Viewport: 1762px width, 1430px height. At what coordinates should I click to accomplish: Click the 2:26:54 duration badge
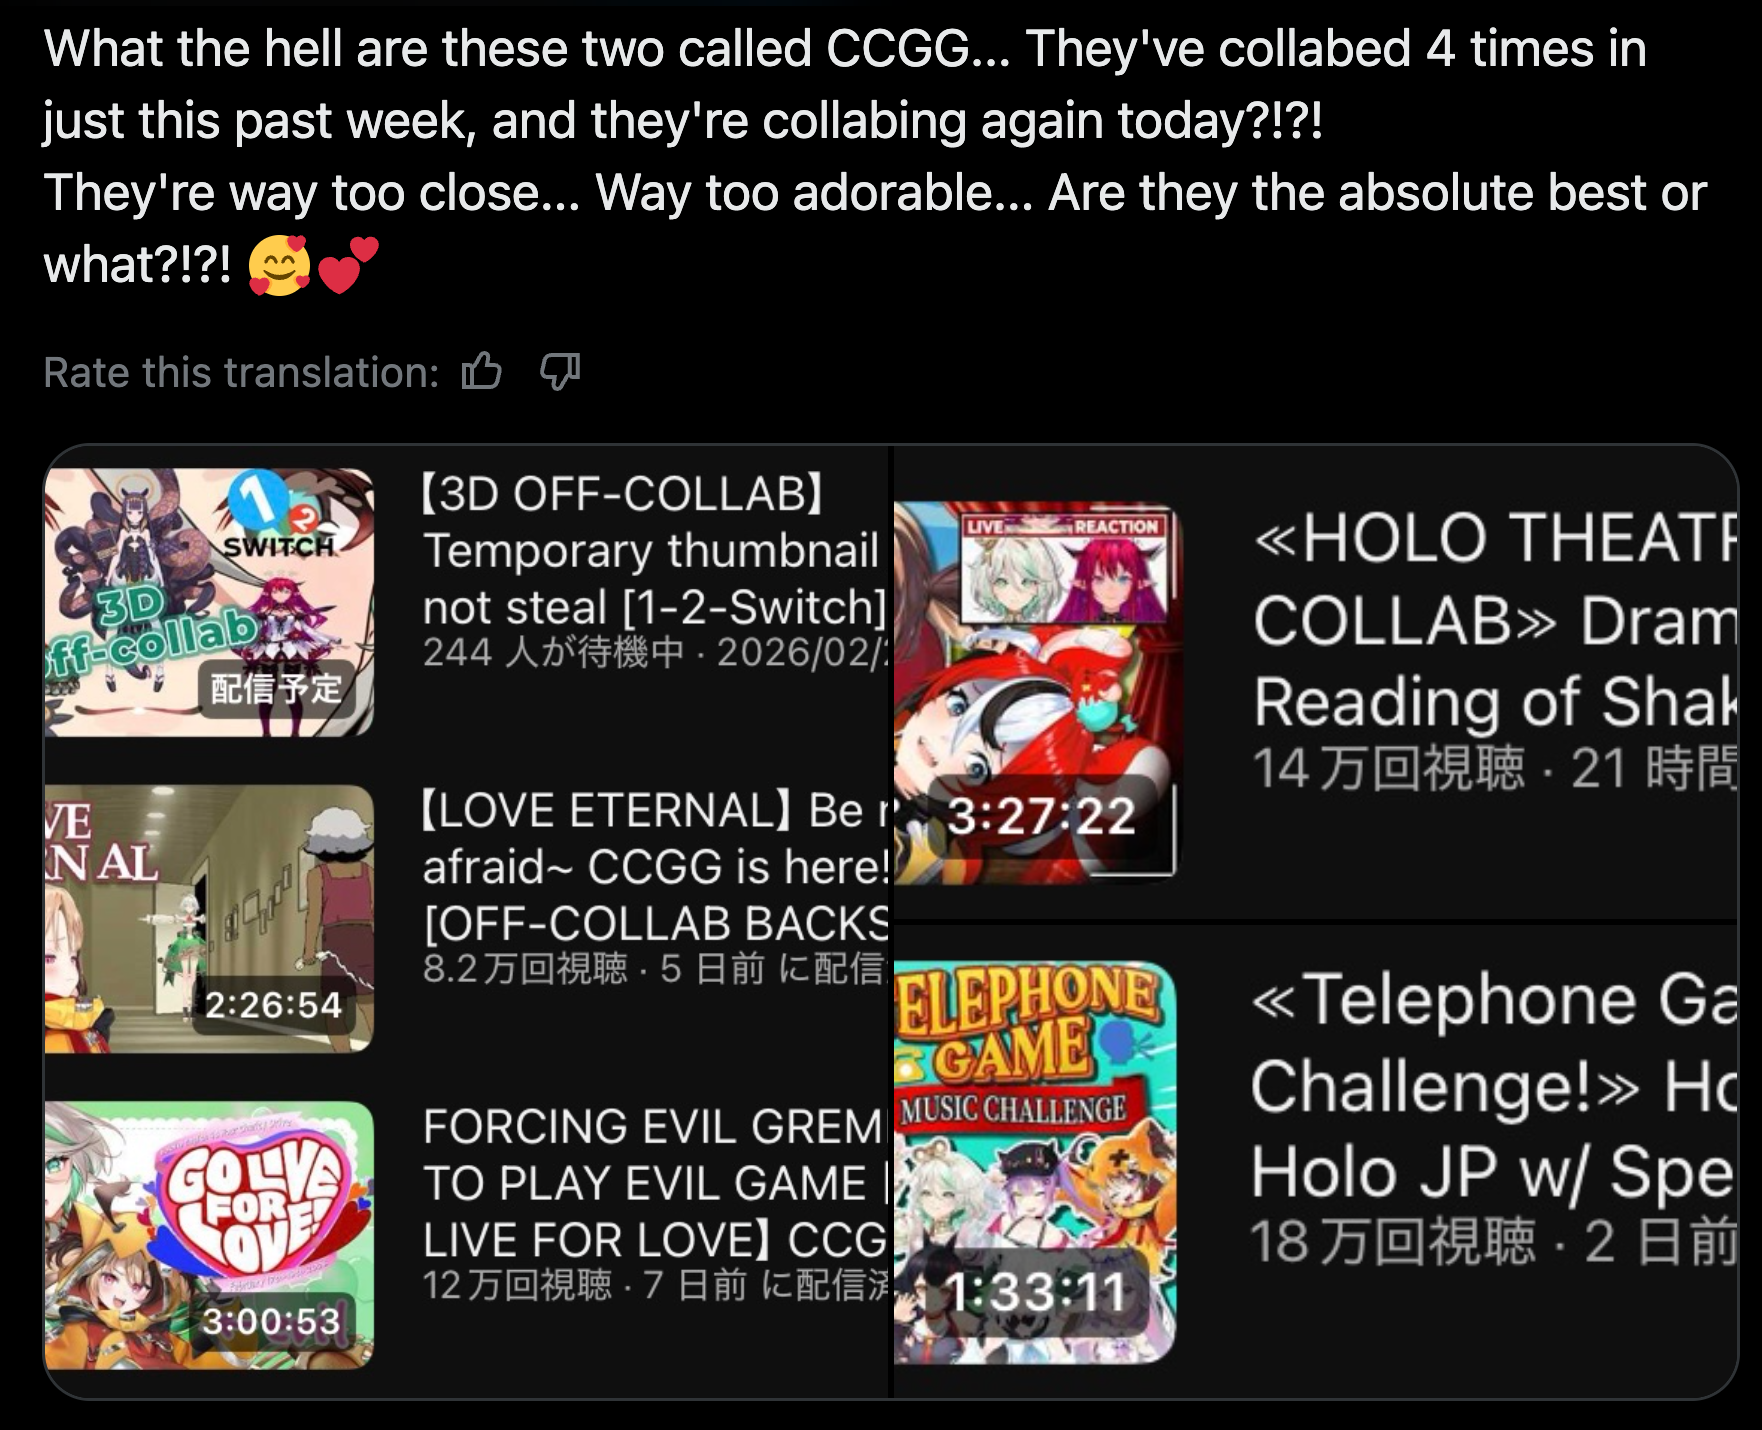(x=273, y=1004)
